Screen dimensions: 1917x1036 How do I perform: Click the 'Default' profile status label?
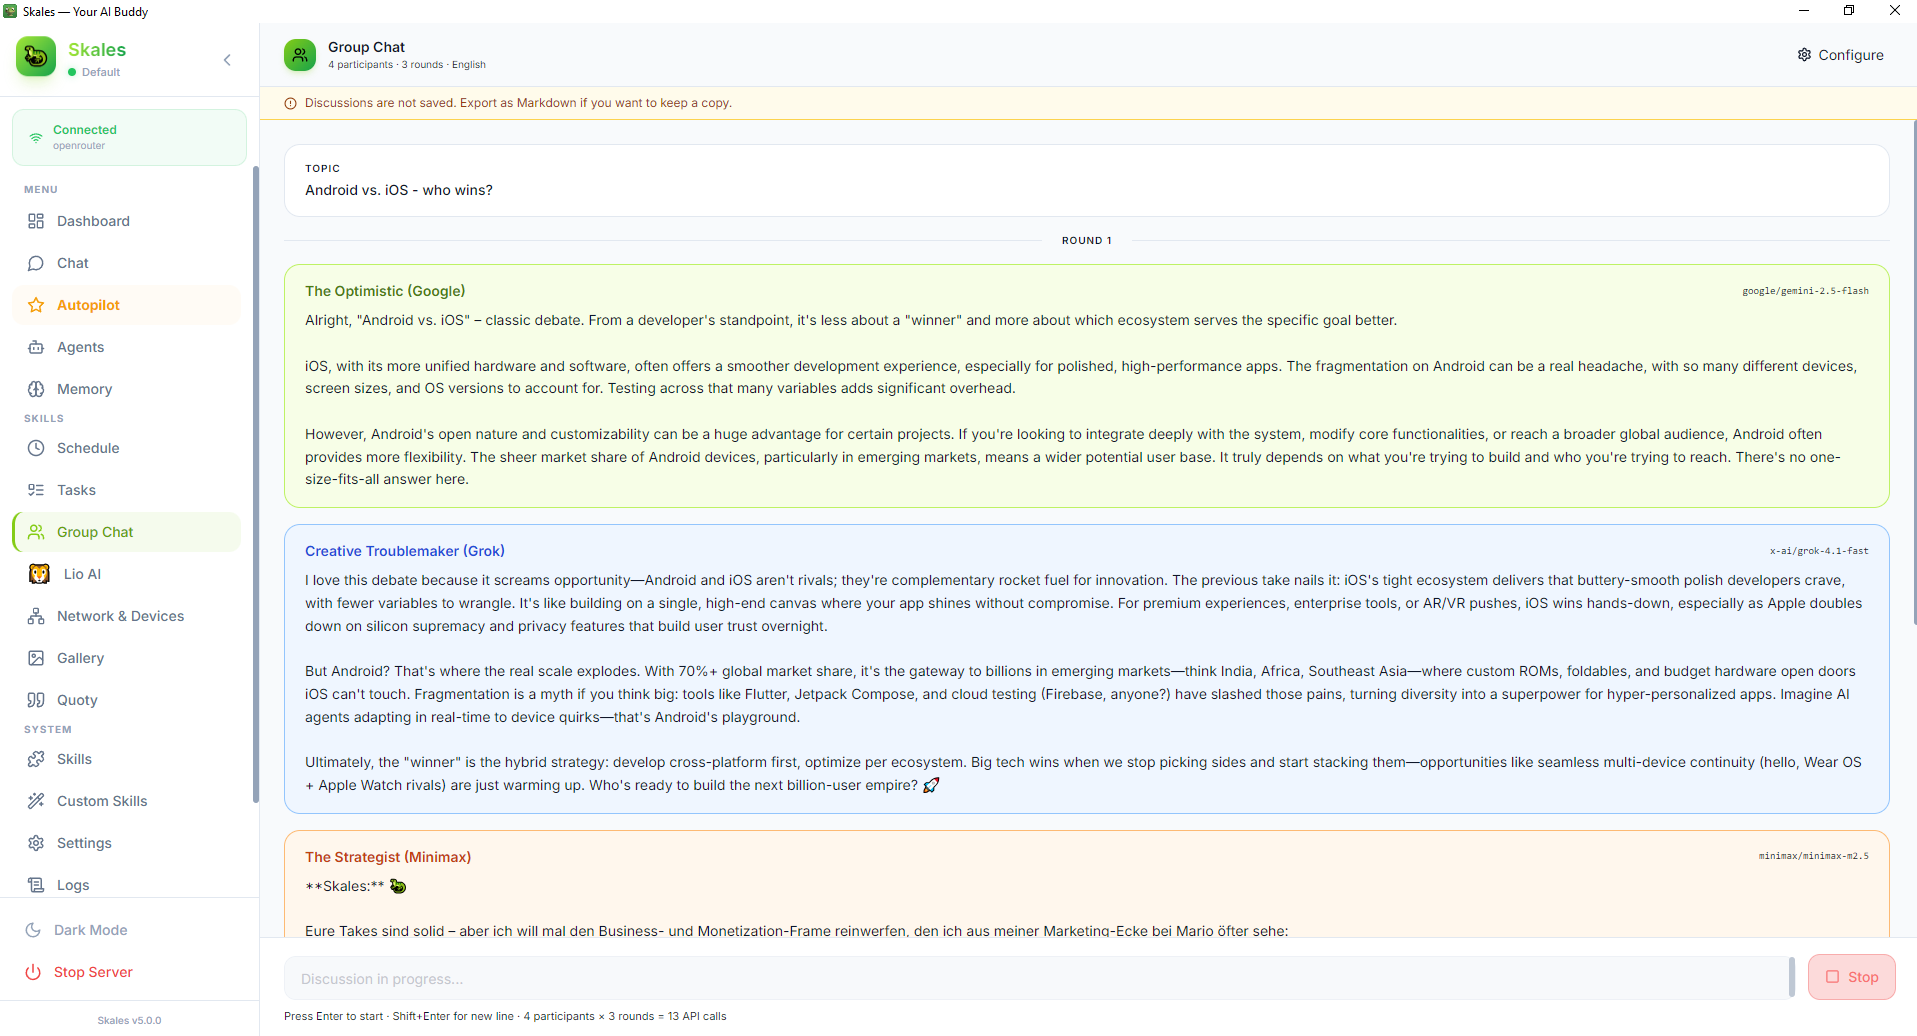(x=101, y=72)
